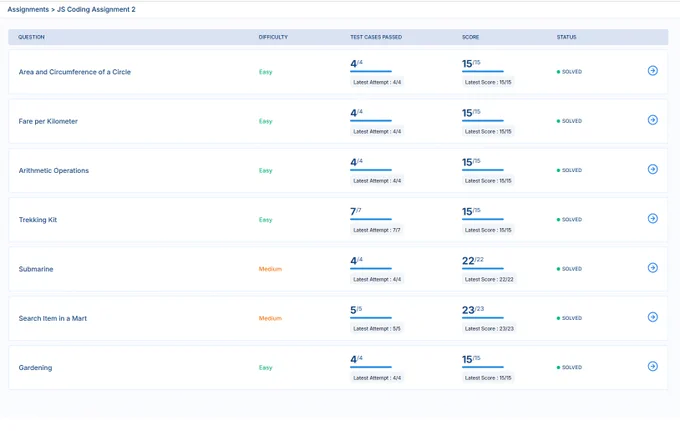
Task: Click the SOLVED status for Submarine
Action: point(569,269)
